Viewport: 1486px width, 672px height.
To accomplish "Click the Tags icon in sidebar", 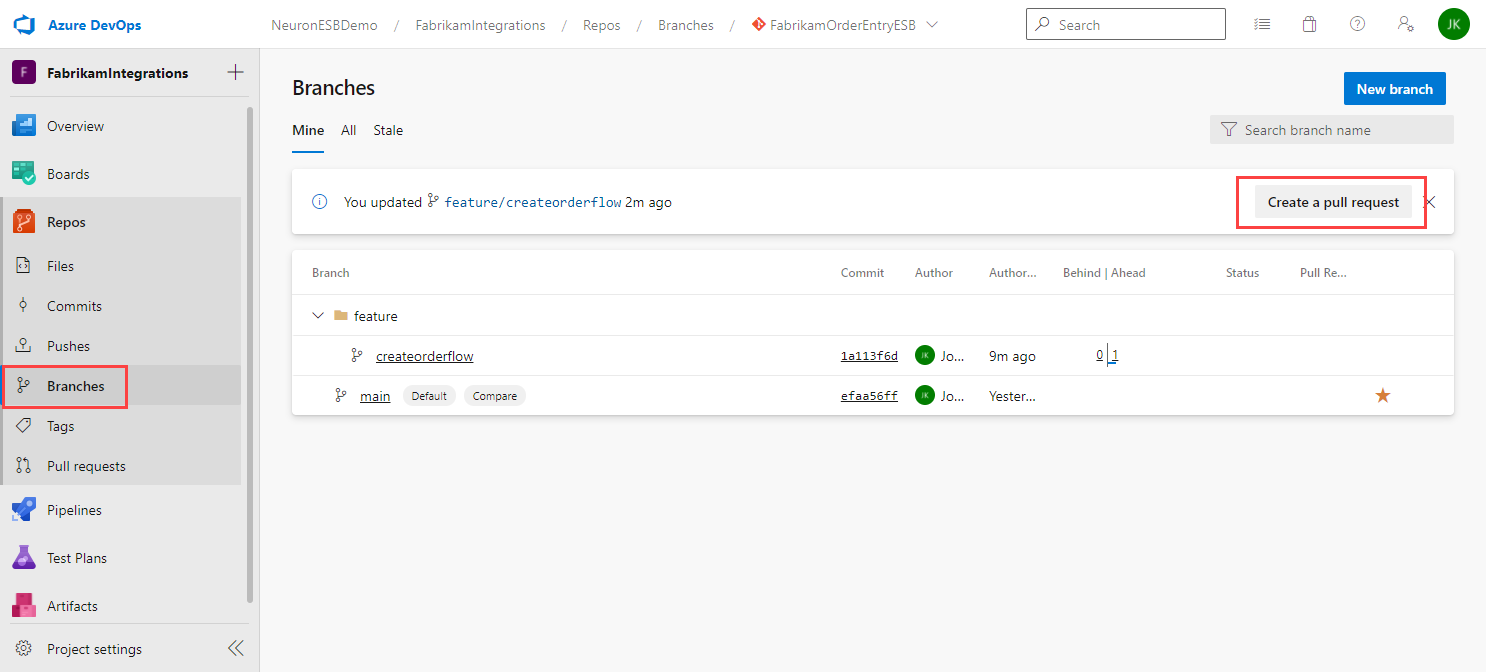I will [24, 426].
